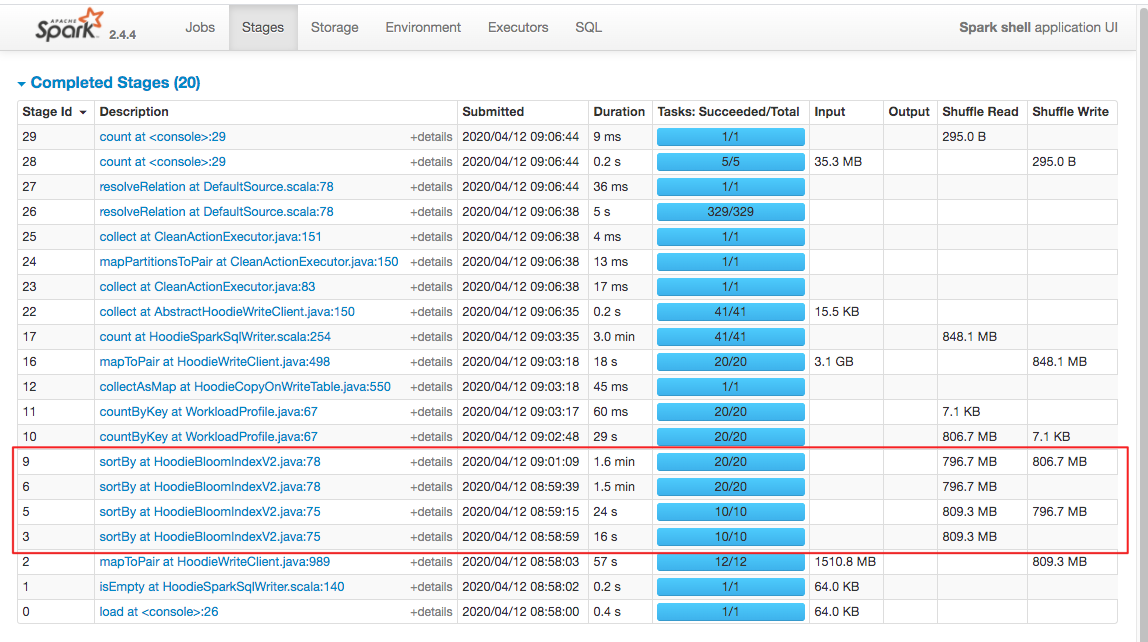Sort table by Description header

(134, 112)
